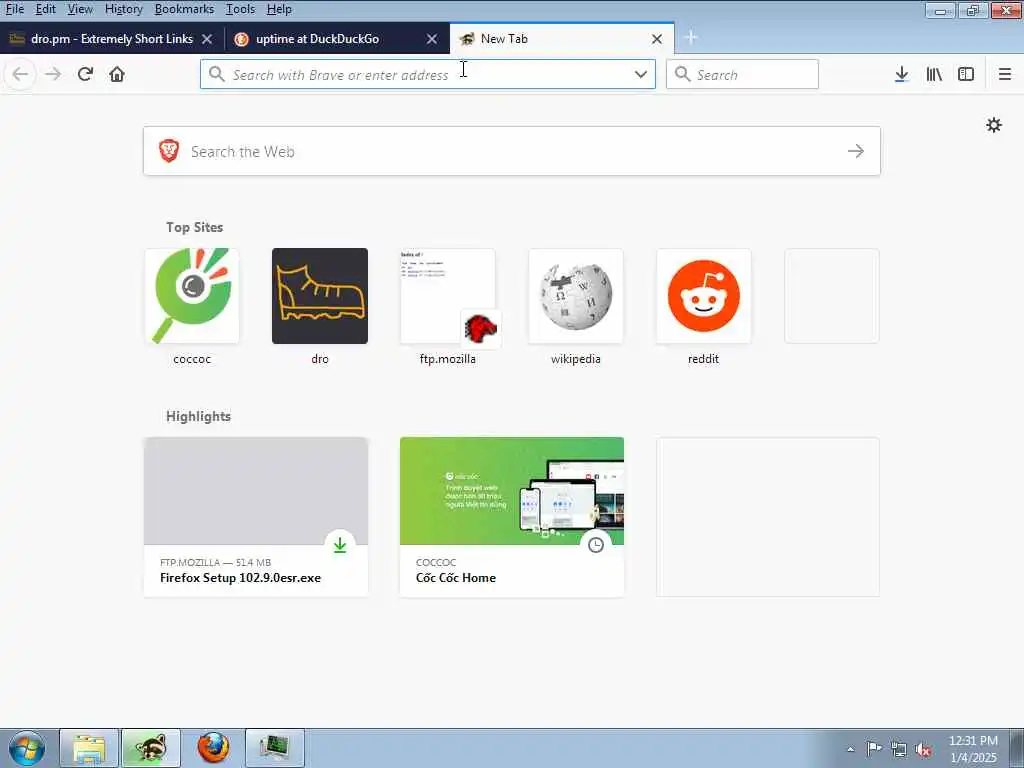Show hidden system tray icons
1024x768 pixels.
point(850,749)
